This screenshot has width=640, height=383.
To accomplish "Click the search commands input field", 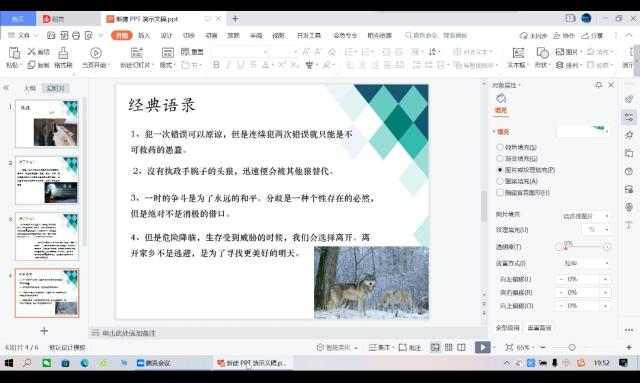I will point(436,36).
